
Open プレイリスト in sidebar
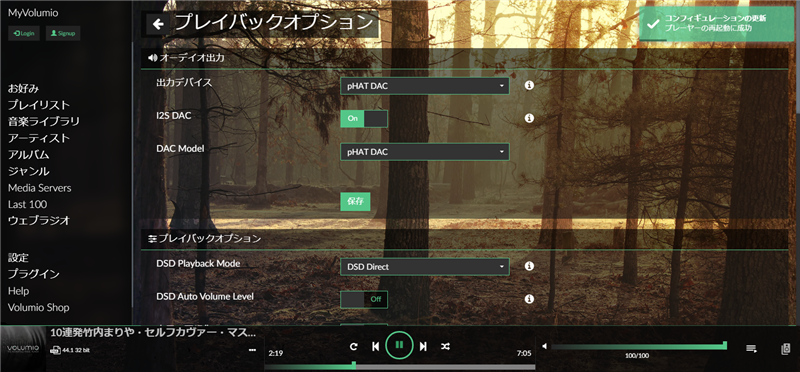click(39, 105)
